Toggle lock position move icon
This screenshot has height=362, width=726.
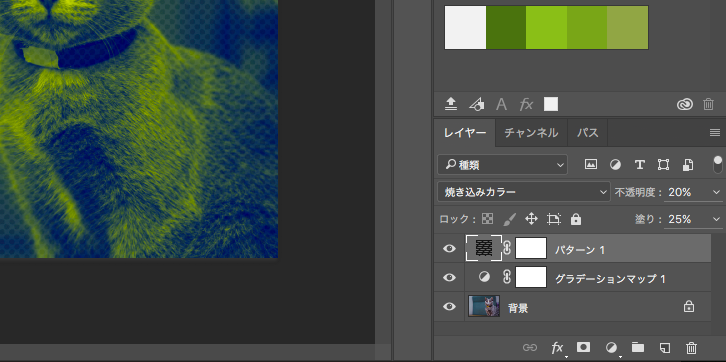tap(532, 219)
